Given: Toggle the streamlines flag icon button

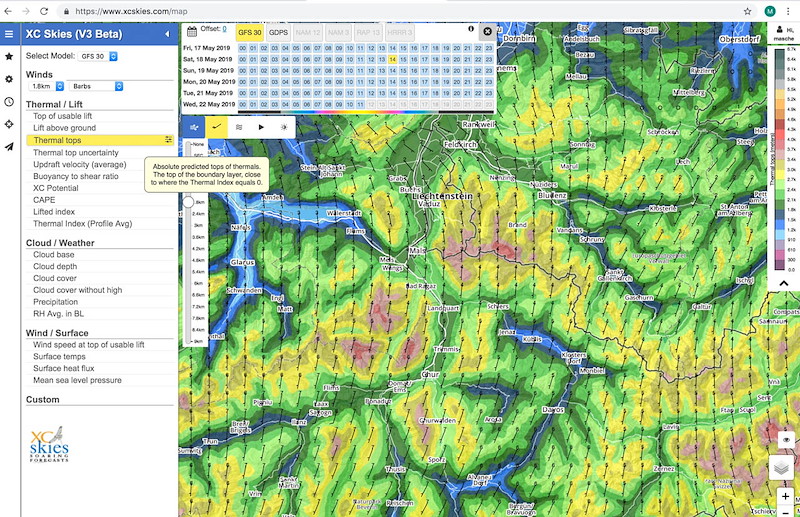Looking at the screenshot, I should [x=239, y=127].
